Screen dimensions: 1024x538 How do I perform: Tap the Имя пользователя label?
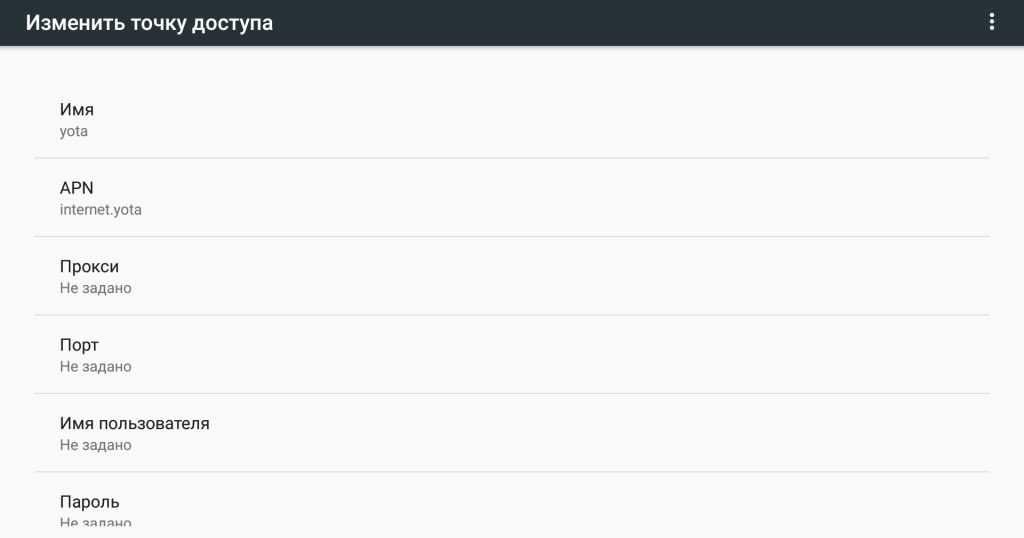coord(135,423)
